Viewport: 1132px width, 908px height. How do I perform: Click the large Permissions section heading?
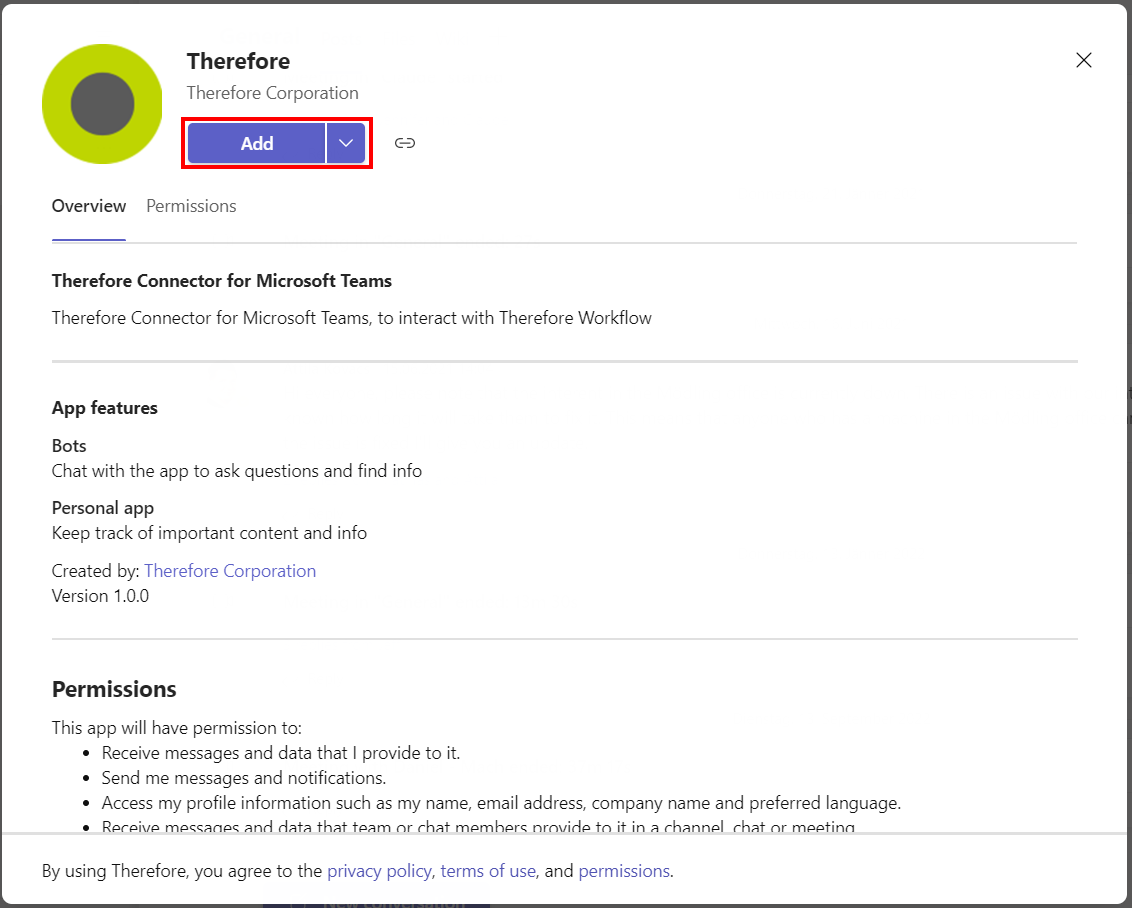coord(114,689)
